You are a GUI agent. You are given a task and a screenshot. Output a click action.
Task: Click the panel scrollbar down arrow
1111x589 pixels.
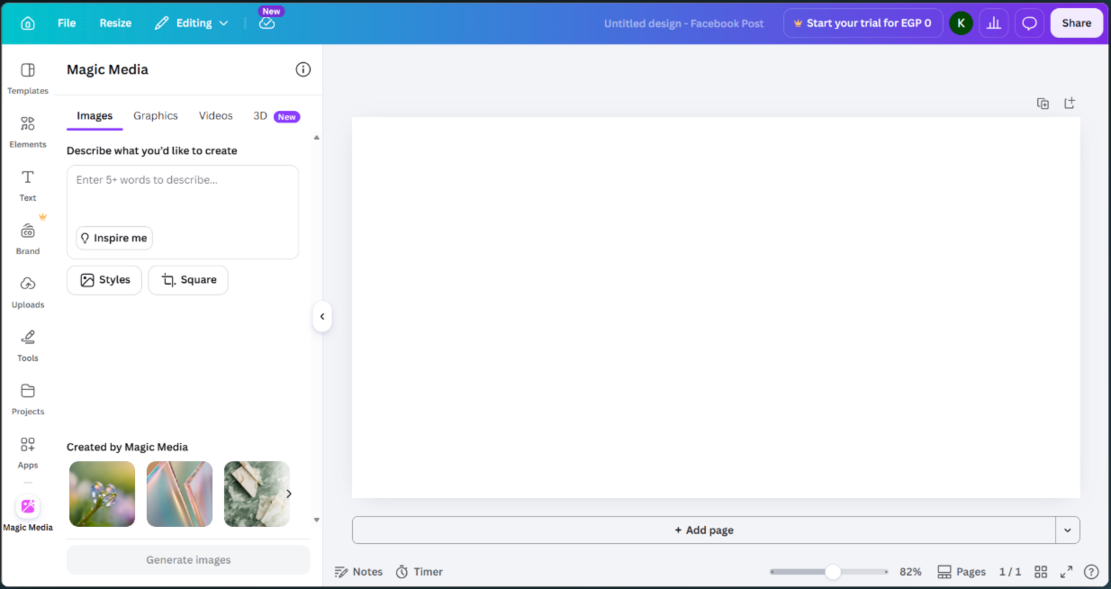(x=317, y=520)
